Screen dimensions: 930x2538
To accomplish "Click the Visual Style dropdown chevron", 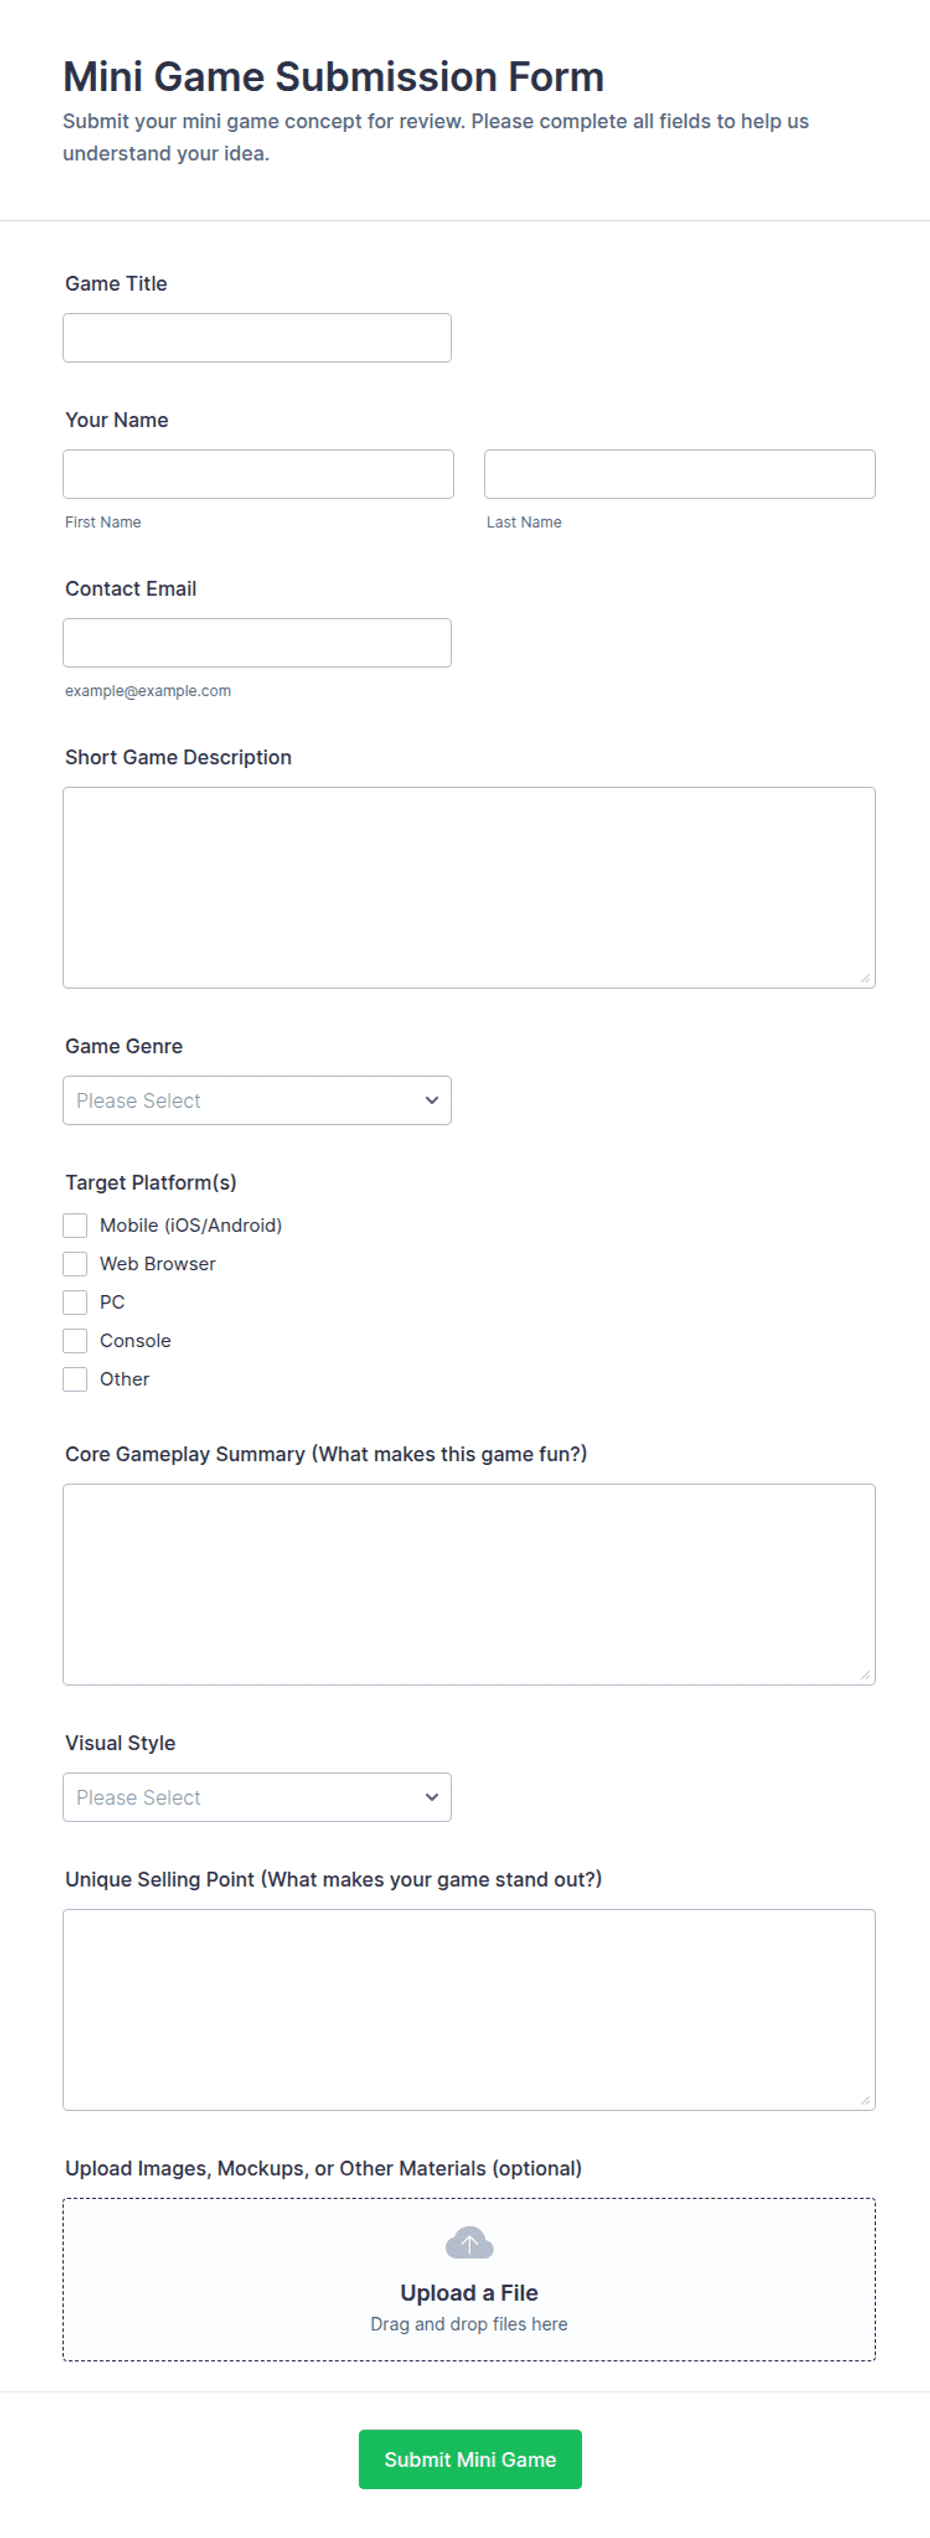I will click(432, 1797).
